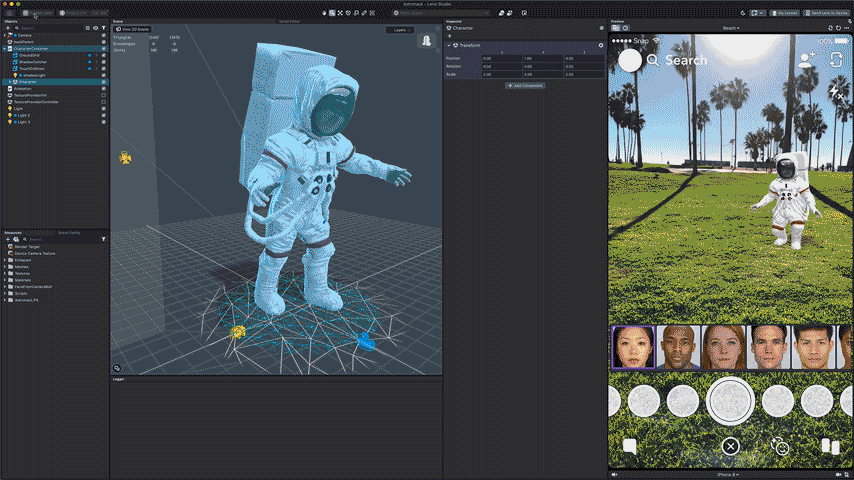
Task: Click the ghost icon beside World Space dropdown
Action: pos(502,13)
